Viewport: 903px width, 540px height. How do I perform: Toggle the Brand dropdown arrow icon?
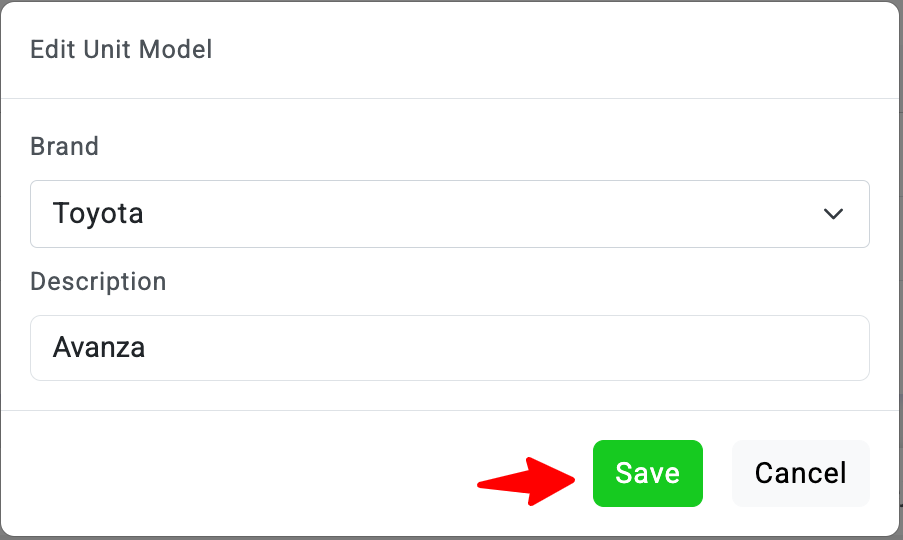[x=833, y=214]
